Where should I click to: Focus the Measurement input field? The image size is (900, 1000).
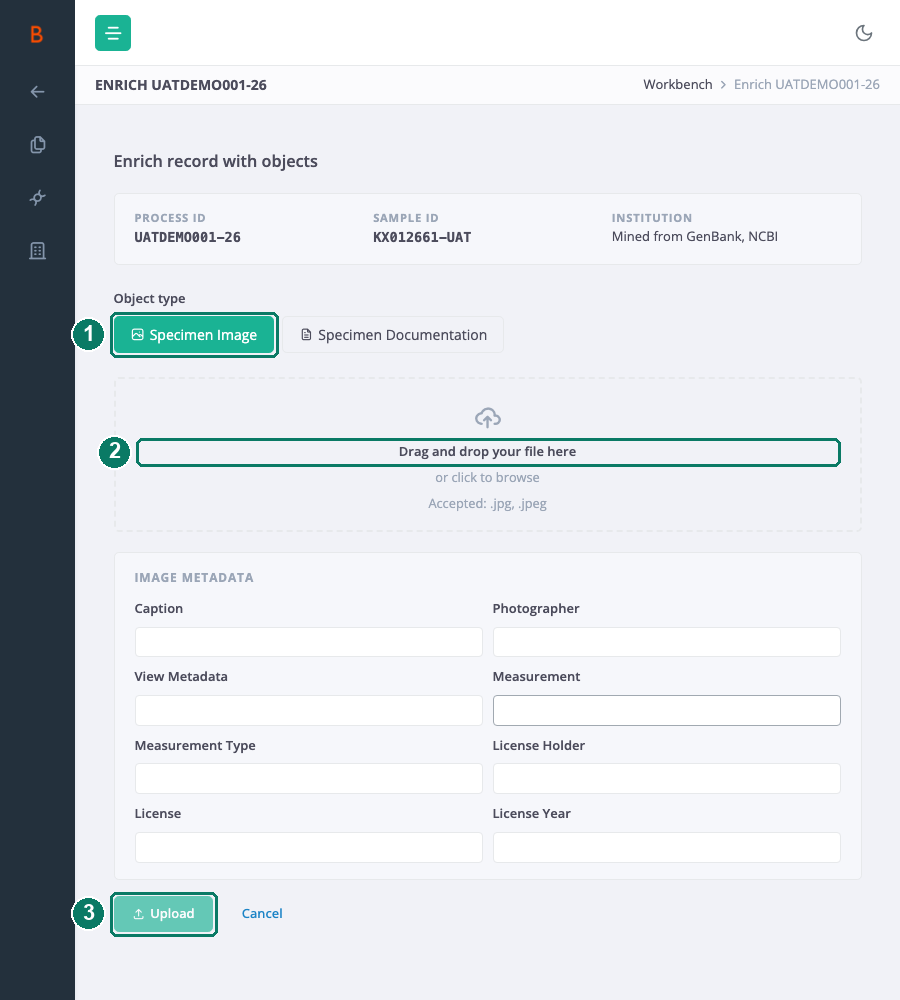point(667,710)
